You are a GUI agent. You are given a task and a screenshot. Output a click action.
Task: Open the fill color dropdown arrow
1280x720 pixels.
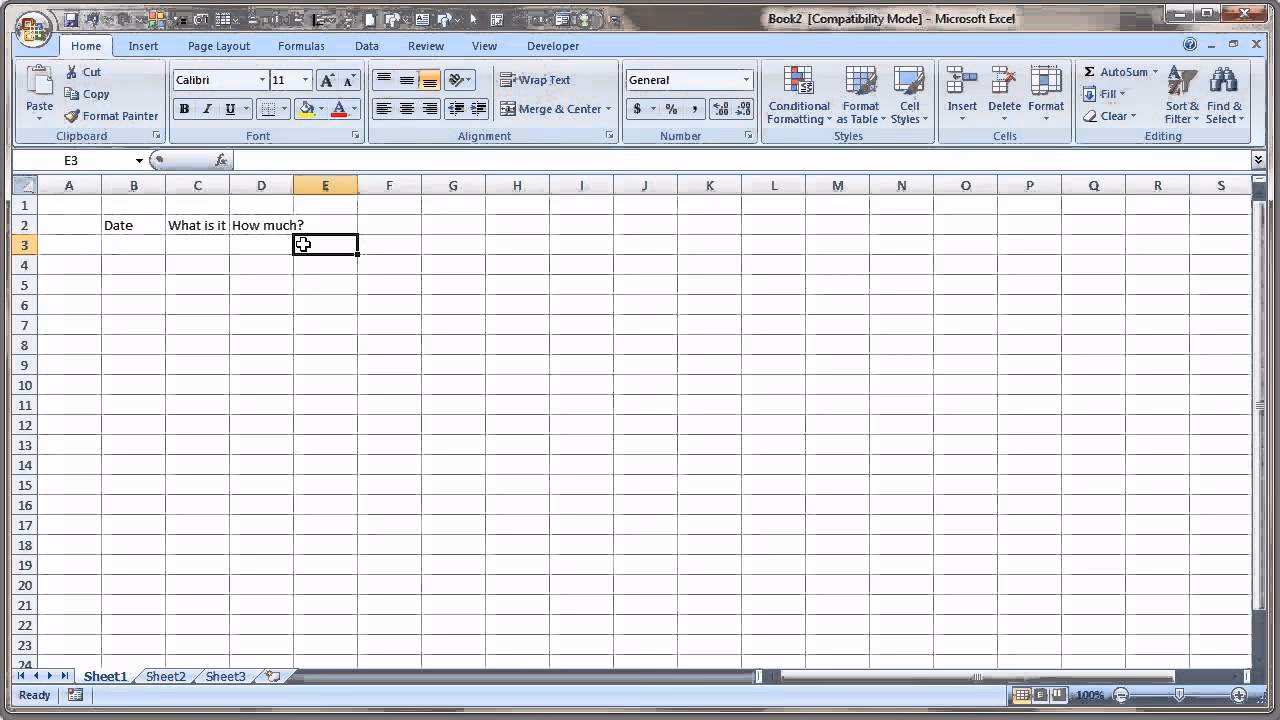(x=322, y=108)
